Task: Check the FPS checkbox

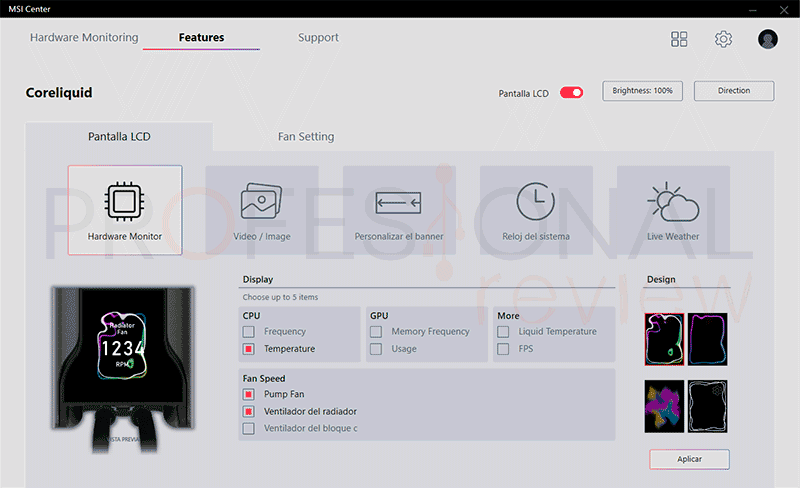Action: click(x=503, y=349)
